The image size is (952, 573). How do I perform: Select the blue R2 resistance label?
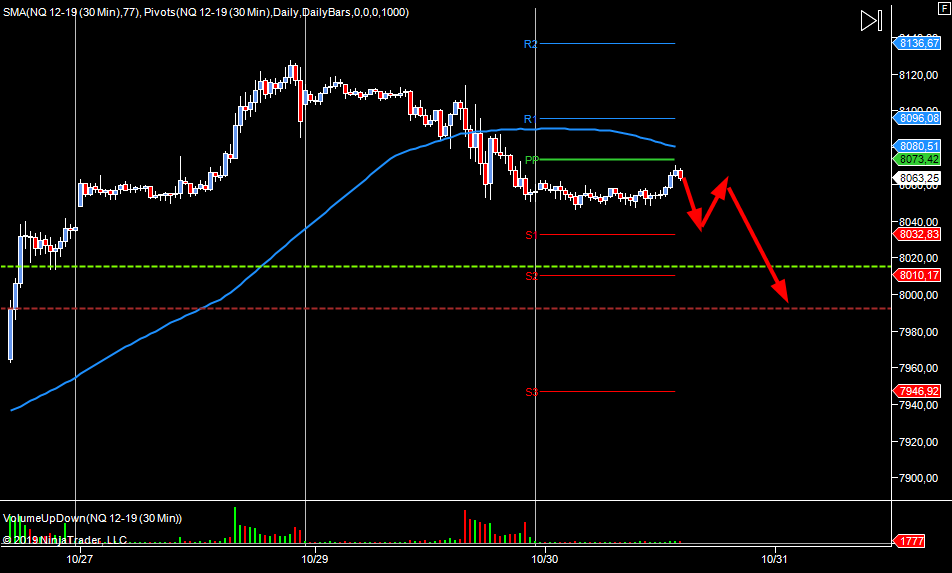[x=530, y=44]
